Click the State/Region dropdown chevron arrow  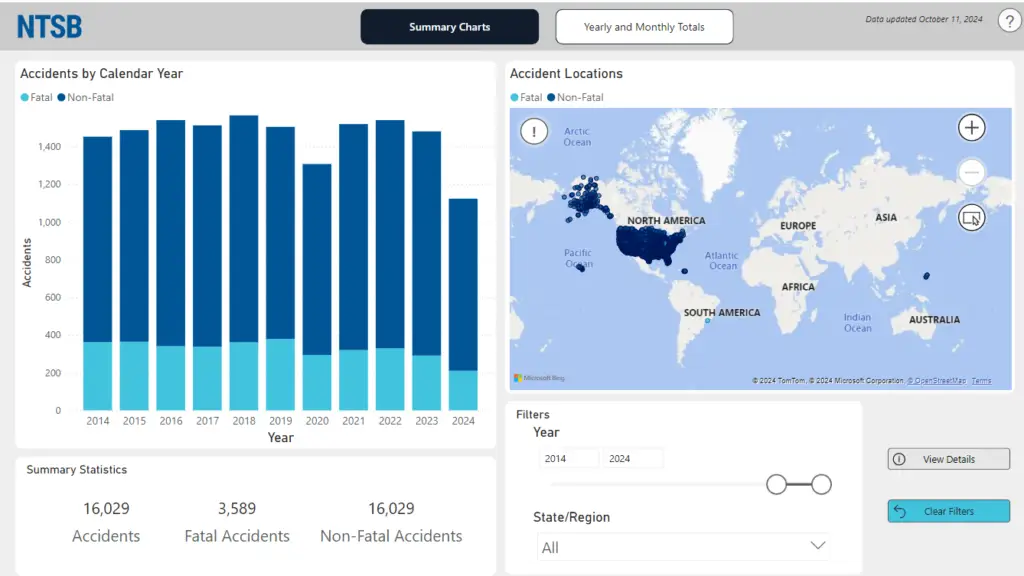[x=818, y=545]
